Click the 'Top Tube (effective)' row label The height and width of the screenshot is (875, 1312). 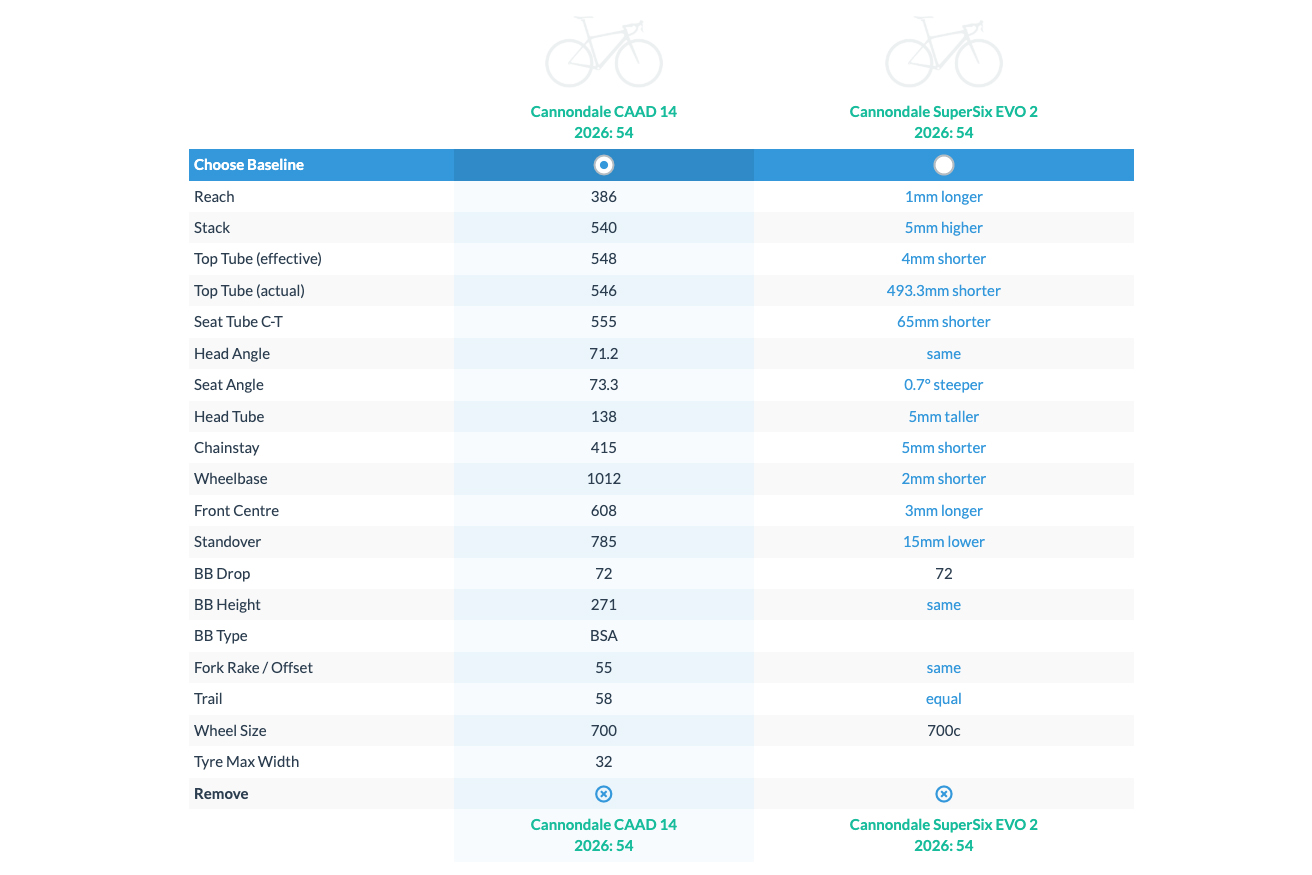tap(258, 259)
